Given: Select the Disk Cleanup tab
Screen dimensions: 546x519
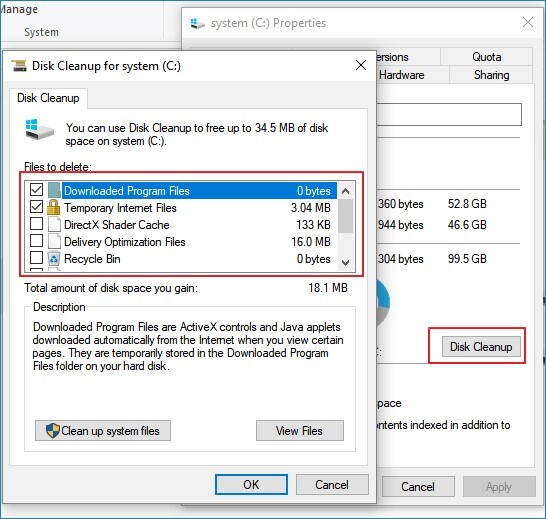Looking at the screenshot, I should 48,98.
